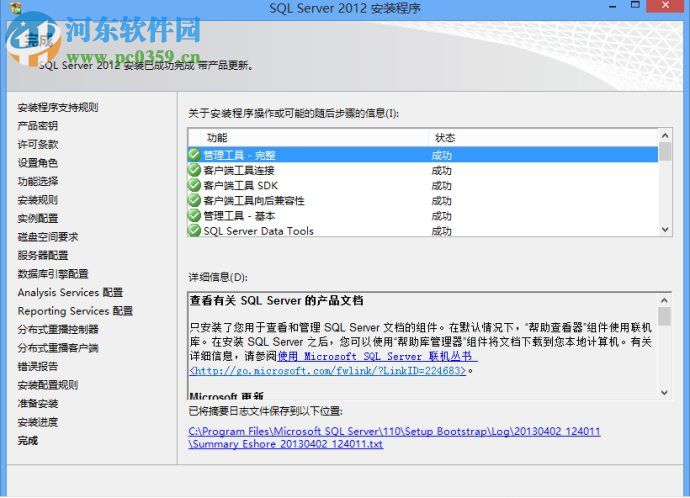Click the green check icon beside SQL Server Data Tools
690x498 pixels.
pos(194,231)
